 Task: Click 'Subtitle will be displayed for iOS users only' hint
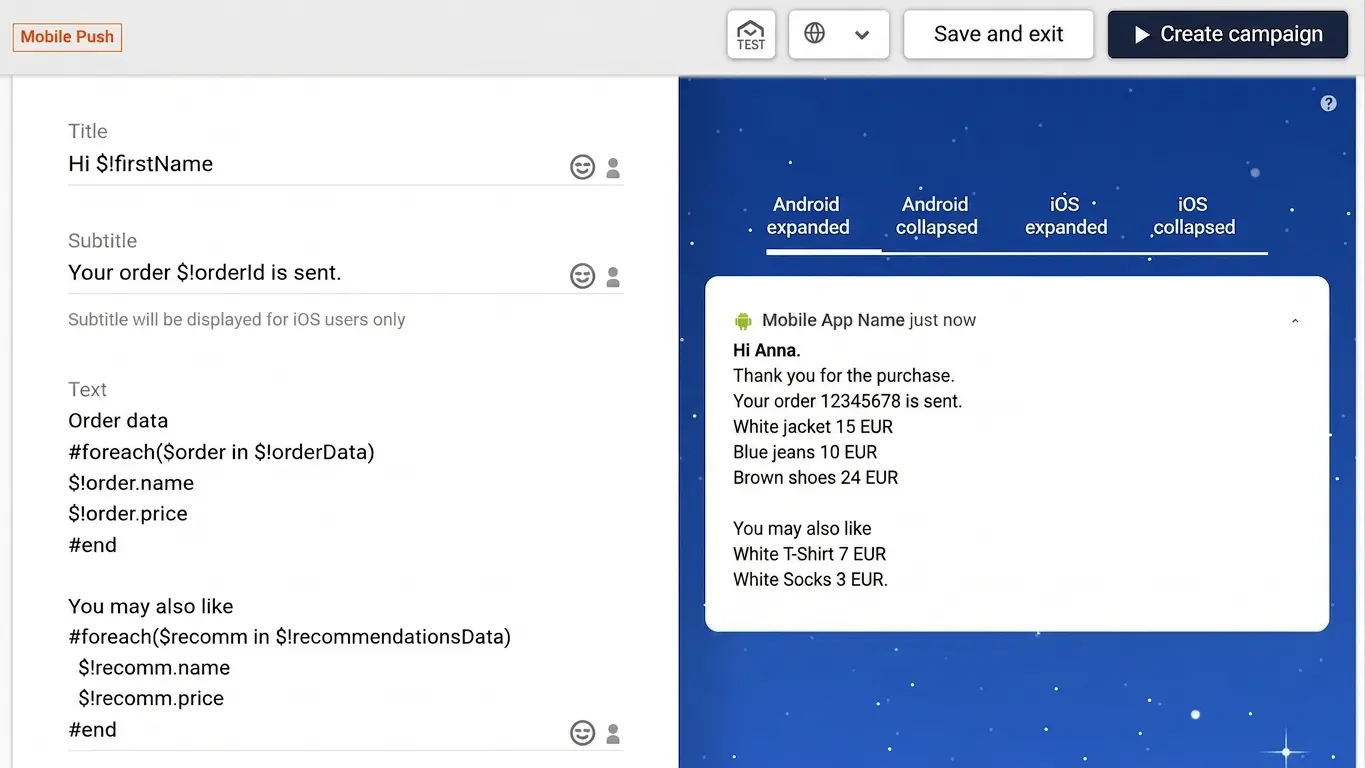tap(237, 320)
